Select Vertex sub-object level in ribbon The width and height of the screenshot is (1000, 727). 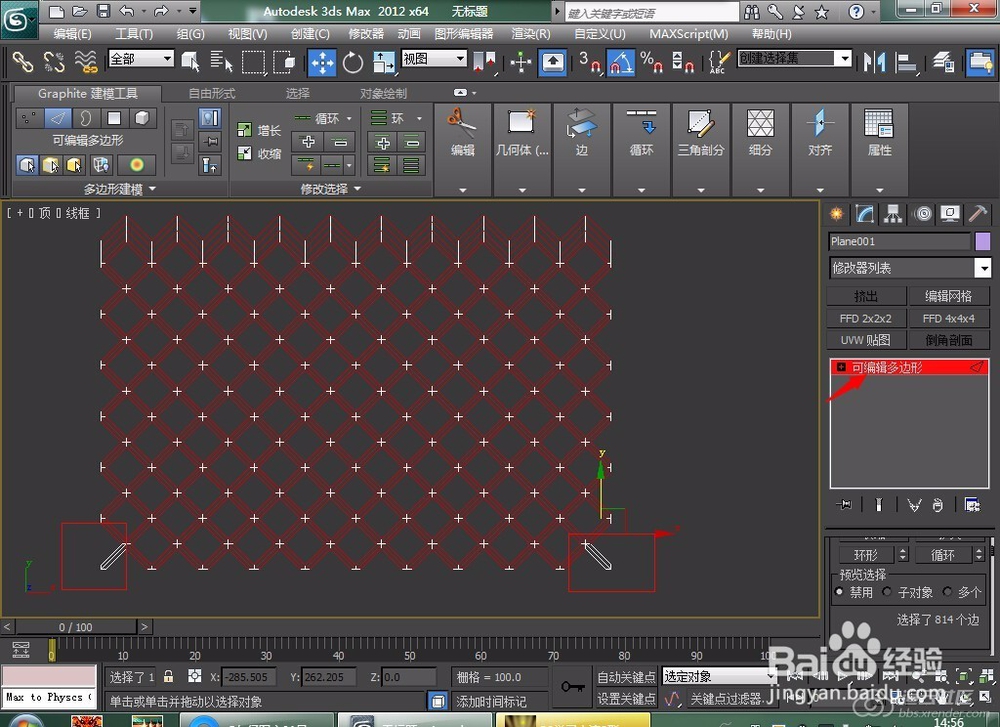coord(29,118)
